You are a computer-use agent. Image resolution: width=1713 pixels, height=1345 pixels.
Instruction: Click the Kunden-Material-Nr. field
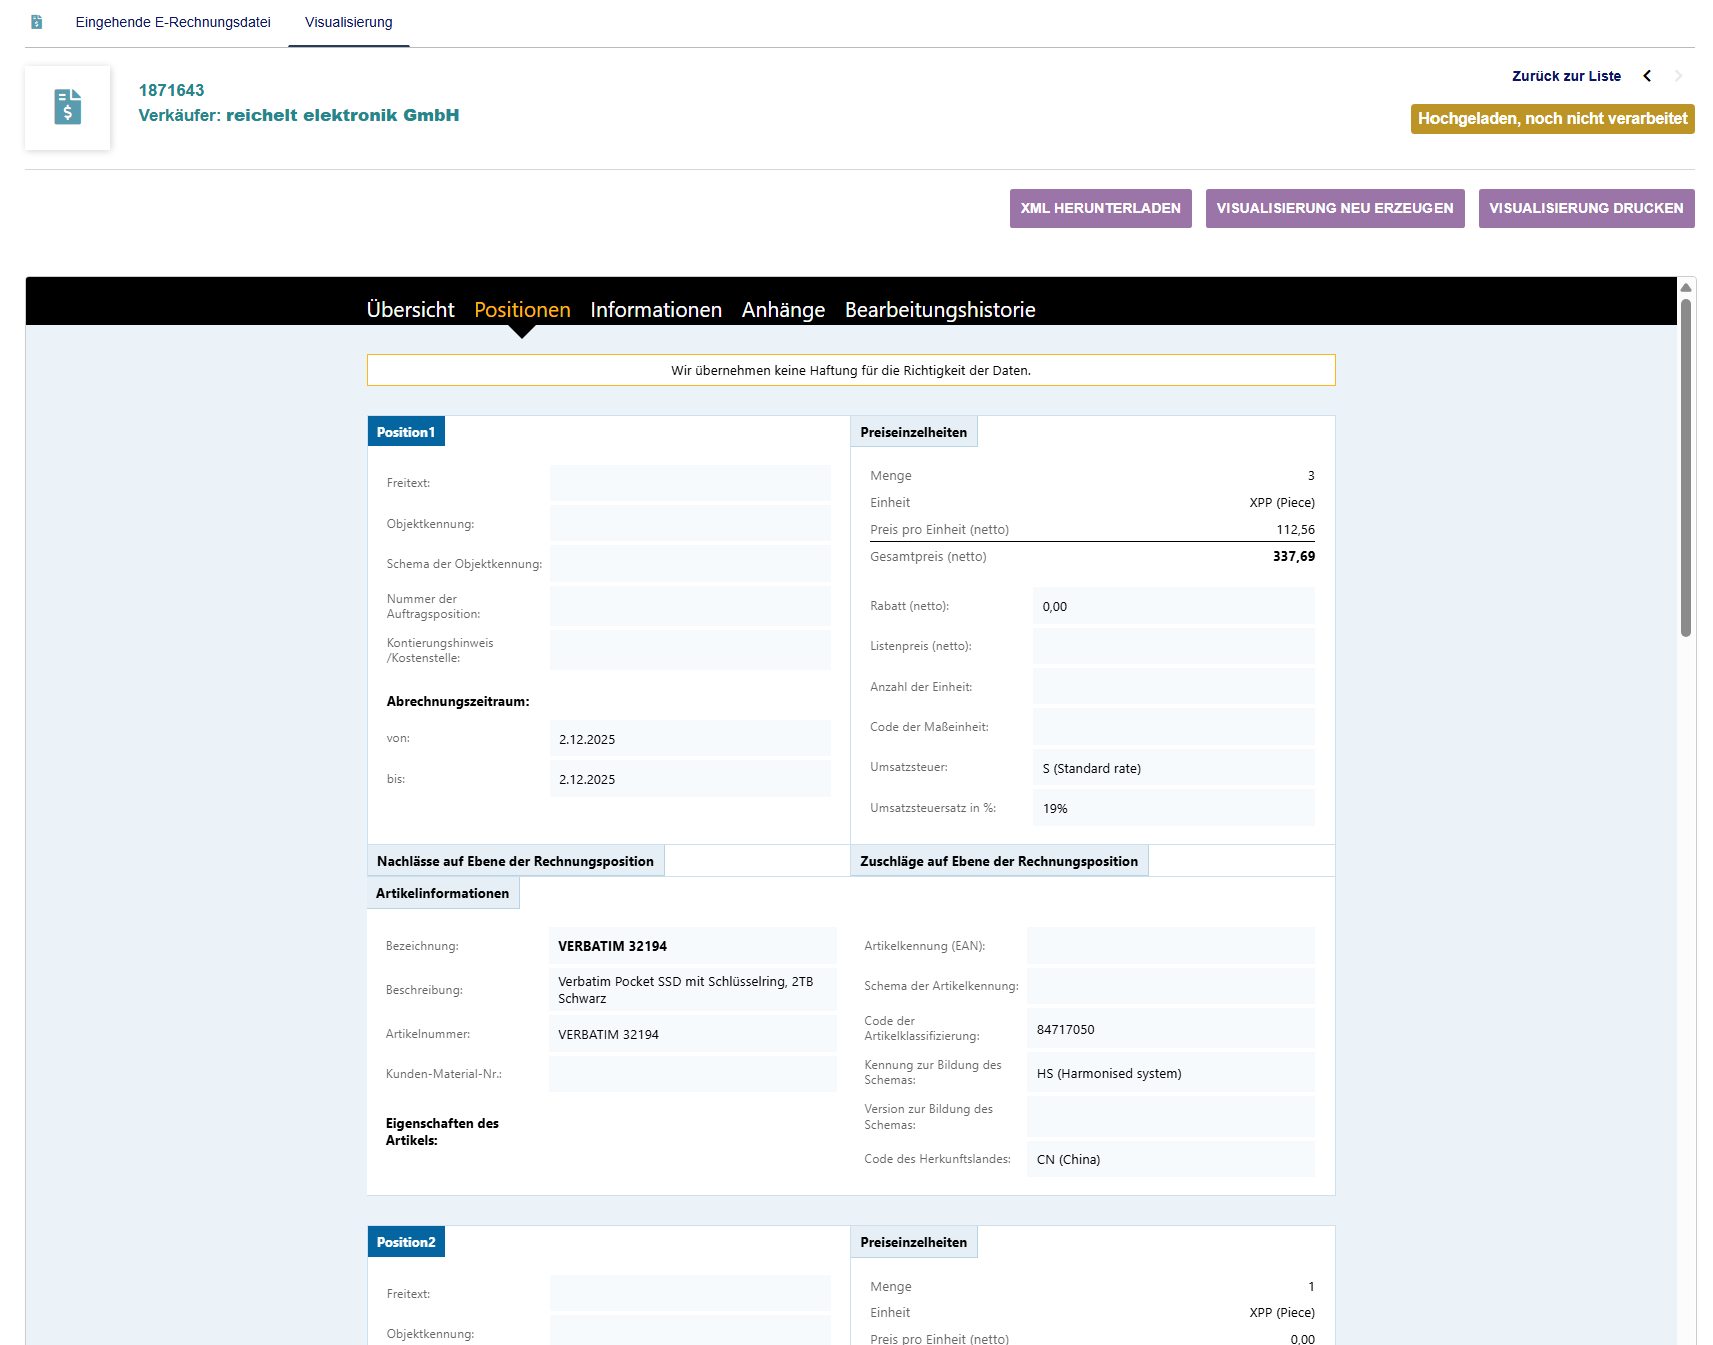[x=693, y=1074]
